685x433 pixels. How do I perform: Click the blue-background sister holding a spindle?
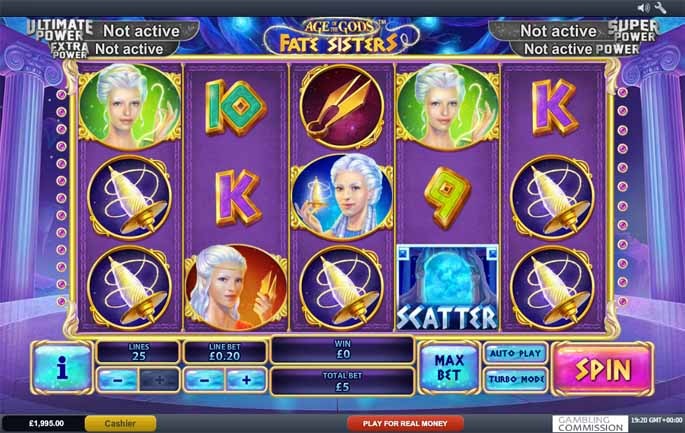pos(342,197)
